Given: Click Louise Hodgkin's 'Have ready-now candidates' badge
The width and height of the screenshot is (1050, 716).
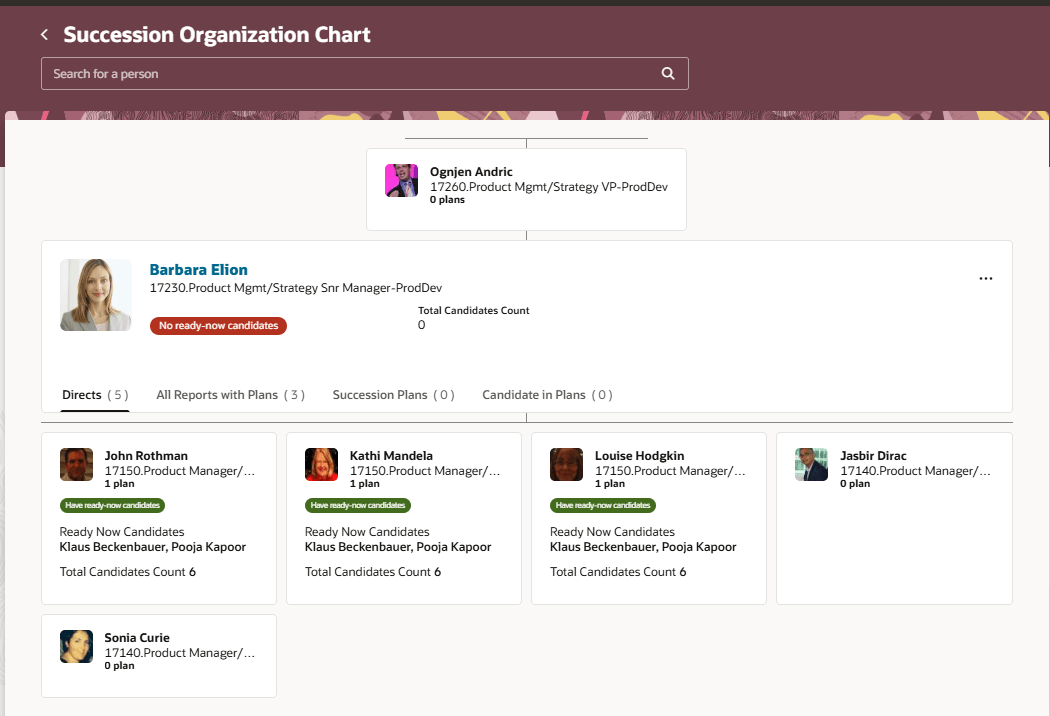Looking at the screenshot, I should click(602, 505).
